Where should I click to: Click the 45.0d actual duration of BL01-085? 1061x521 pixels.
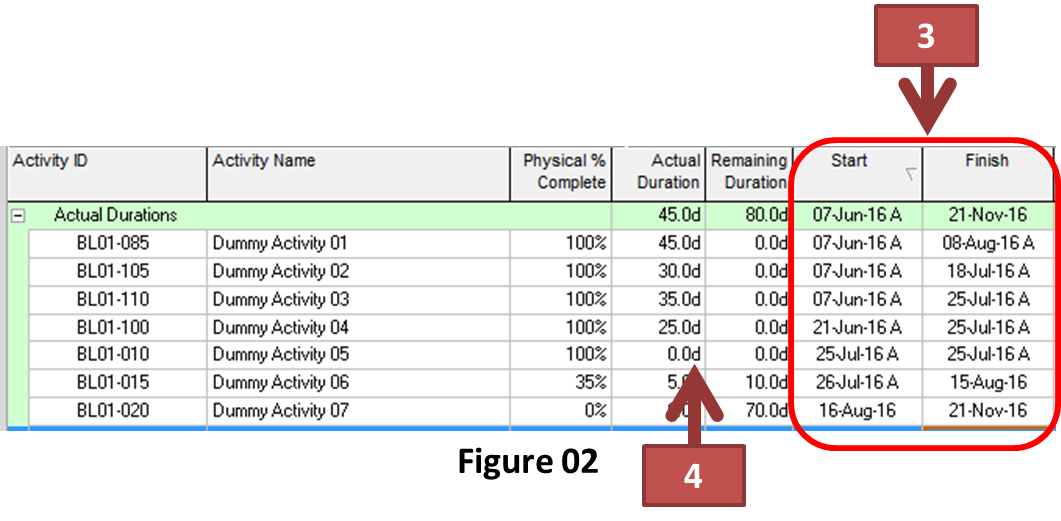point(658,243)
